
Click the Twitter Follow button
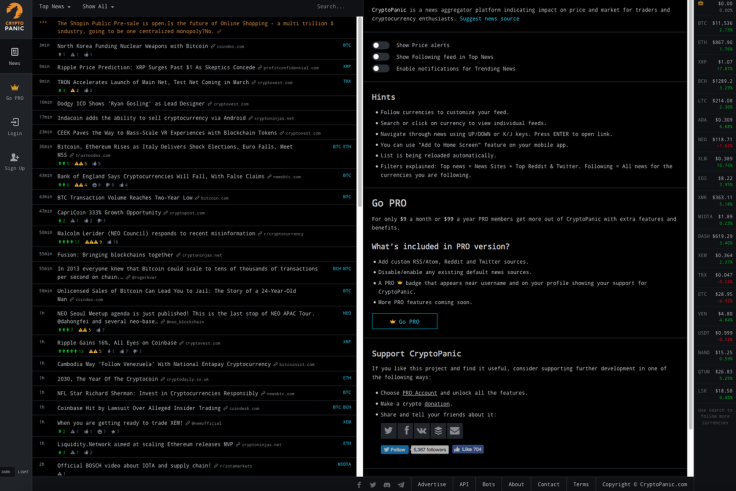pyautogui.click(x=394, y=450)
